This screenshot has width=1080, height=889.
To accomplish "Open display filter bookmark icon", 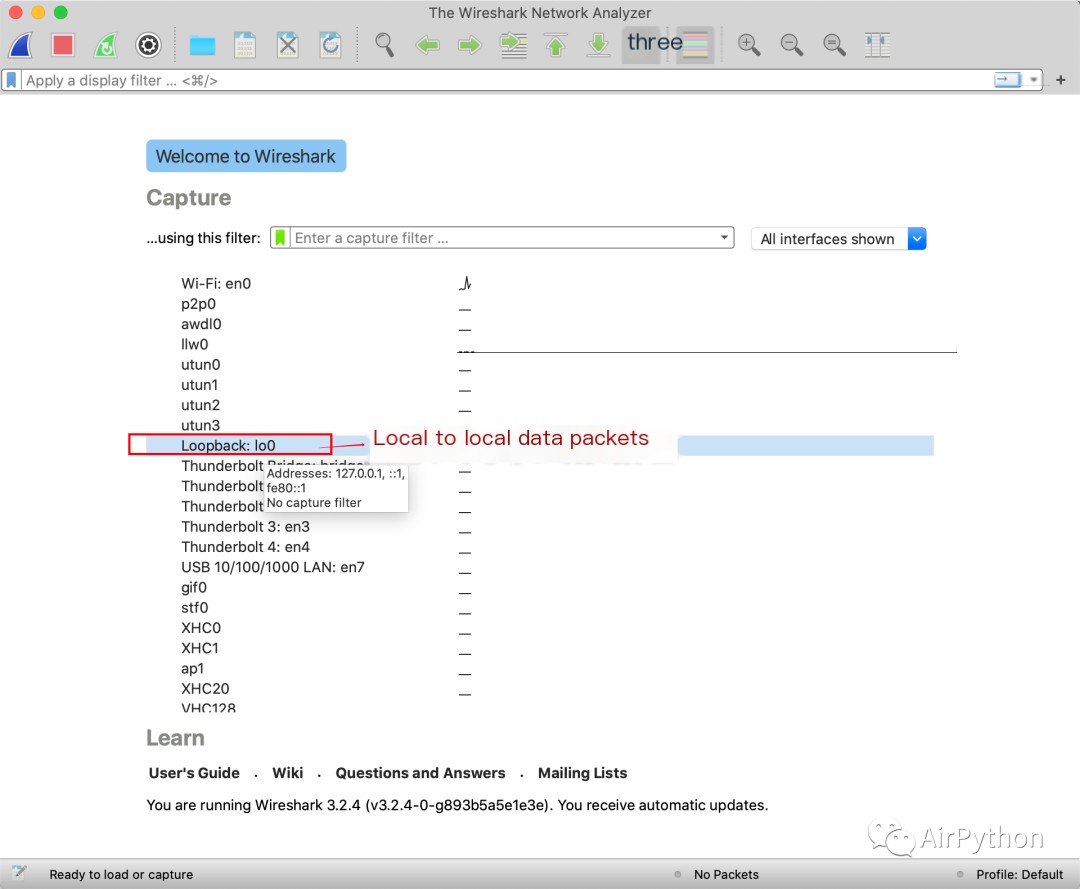I will point(11,81).
